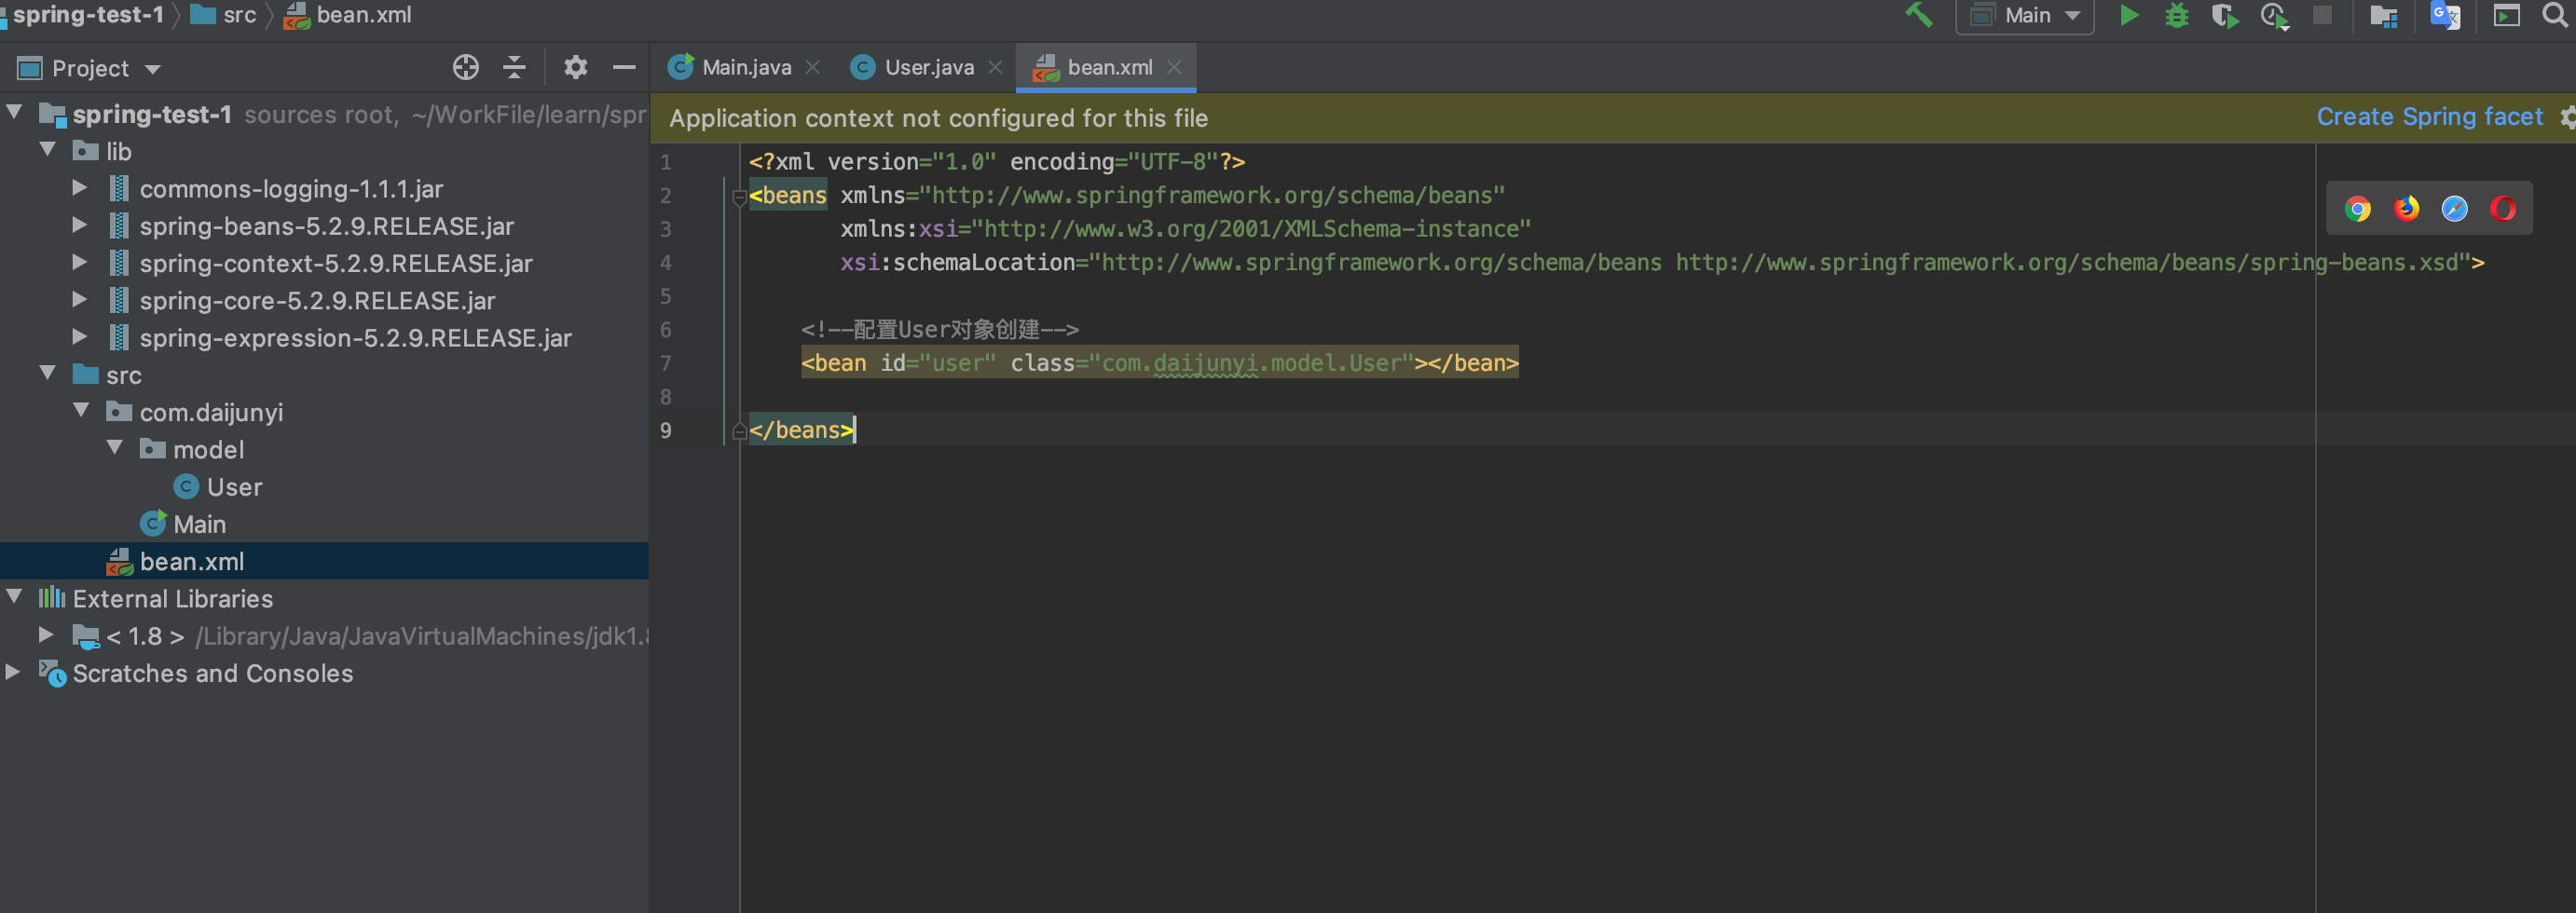Start debugging with the bug icon
Image resolution: width=2576 pixels, height=913 pixels.
tap(2176, 15)
